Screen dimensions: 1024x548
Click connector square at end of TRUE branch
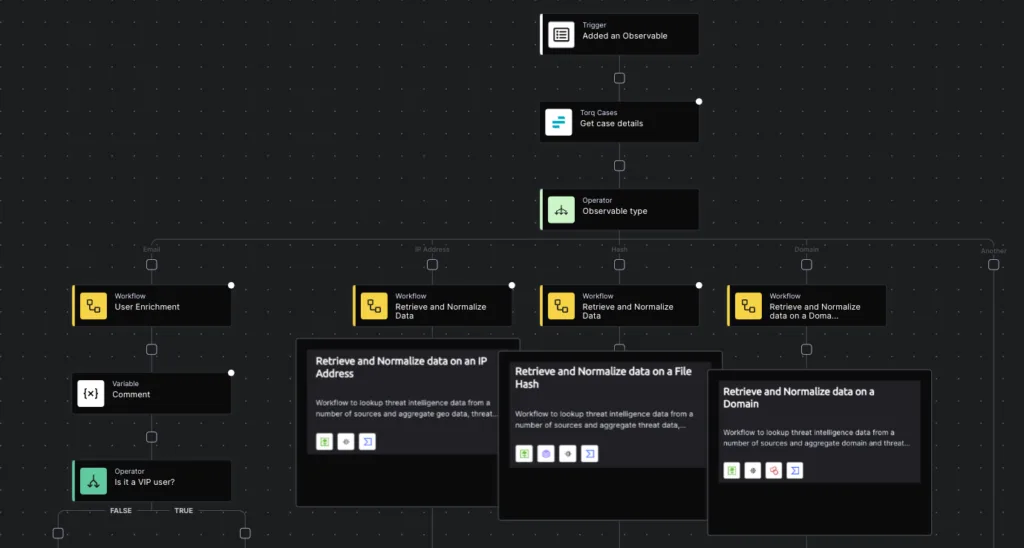245,534
